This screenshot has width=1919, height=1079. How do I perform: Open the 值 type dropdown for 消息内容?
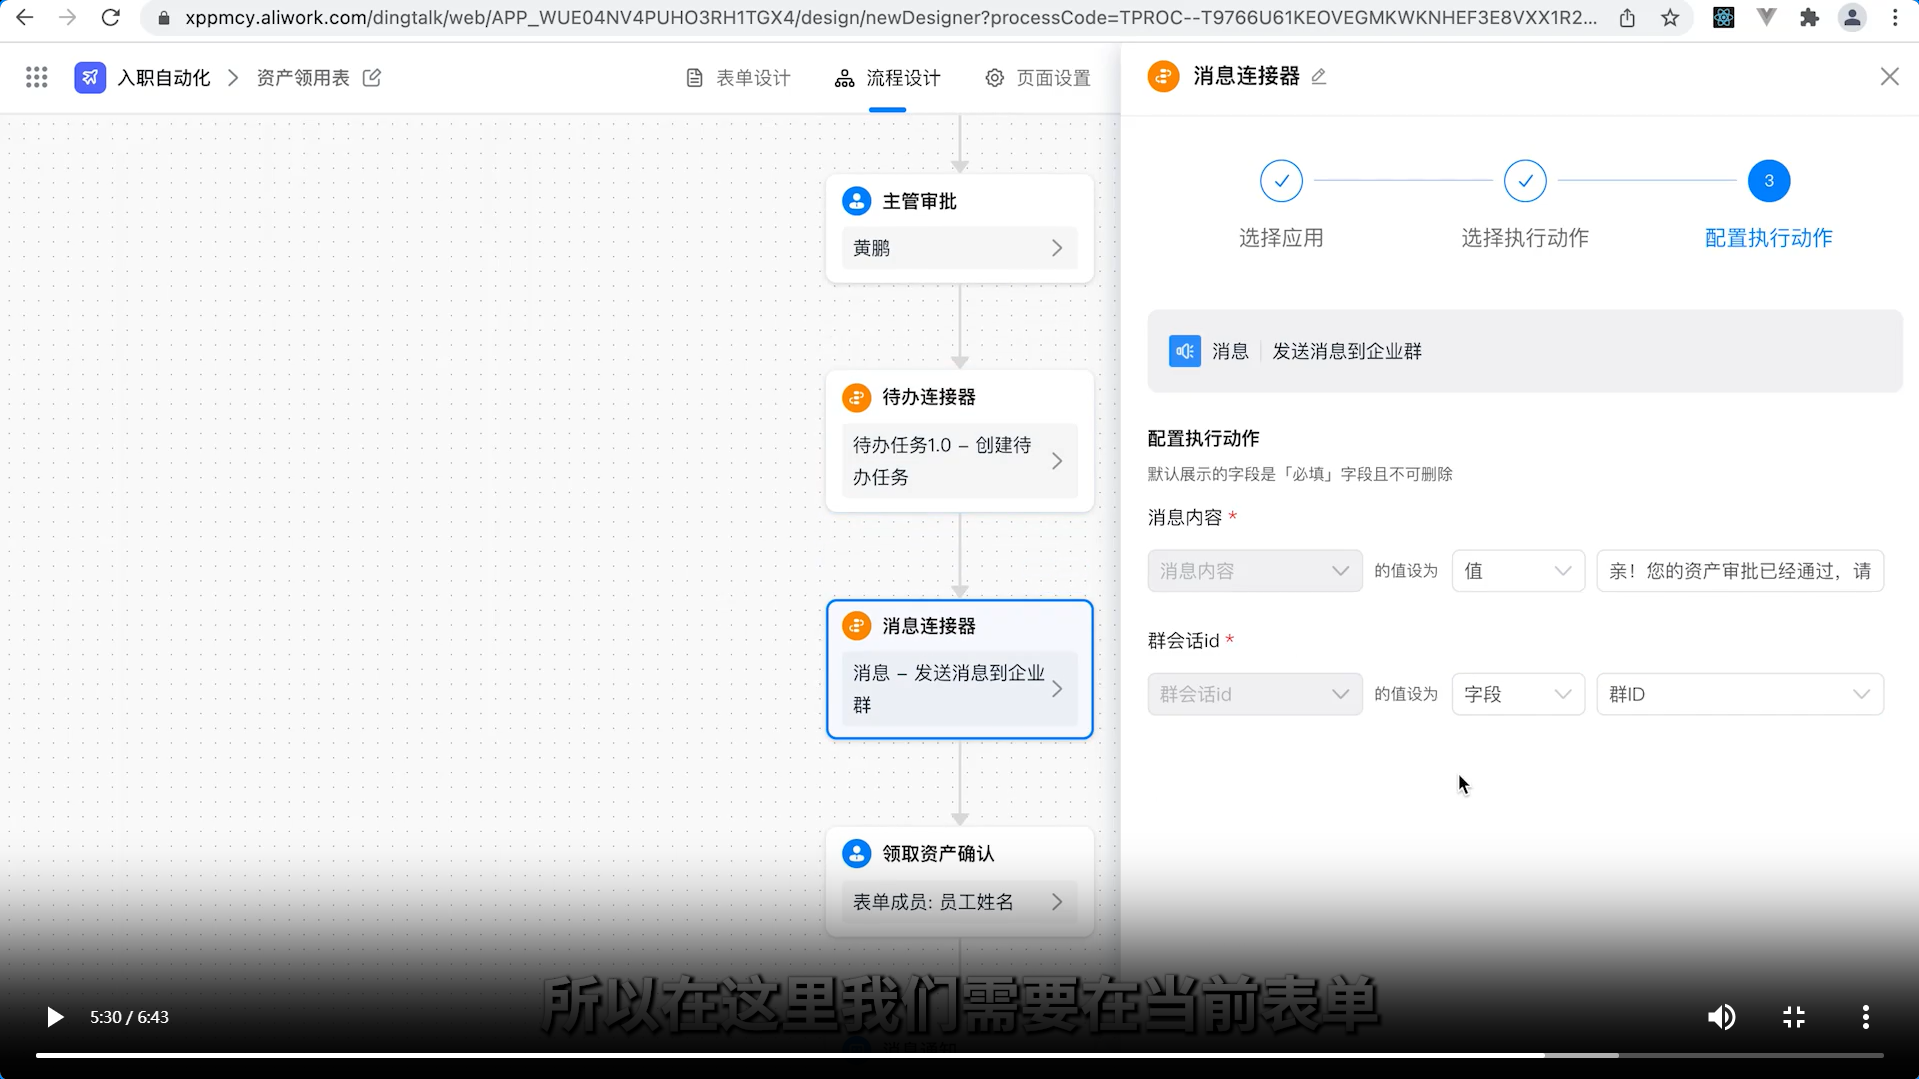pos(1517,571)
